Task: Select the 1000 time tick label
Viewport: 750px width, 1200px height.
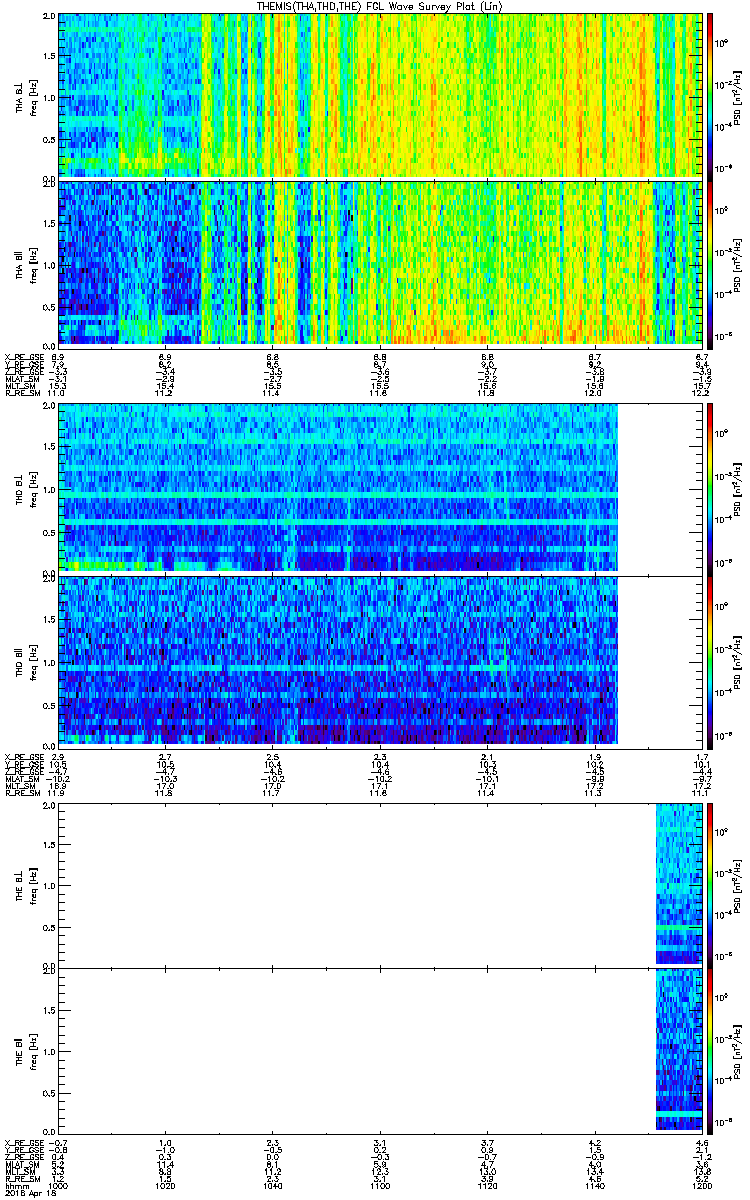Action: (59, 1186)
